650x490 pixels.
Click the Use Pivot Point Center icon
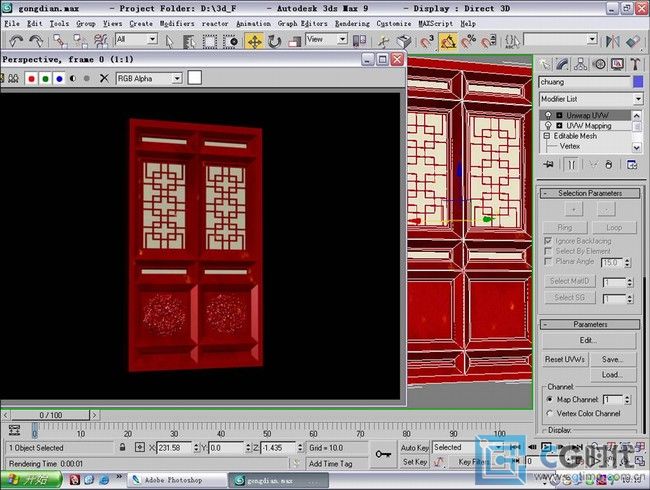[x=359, y=41]
